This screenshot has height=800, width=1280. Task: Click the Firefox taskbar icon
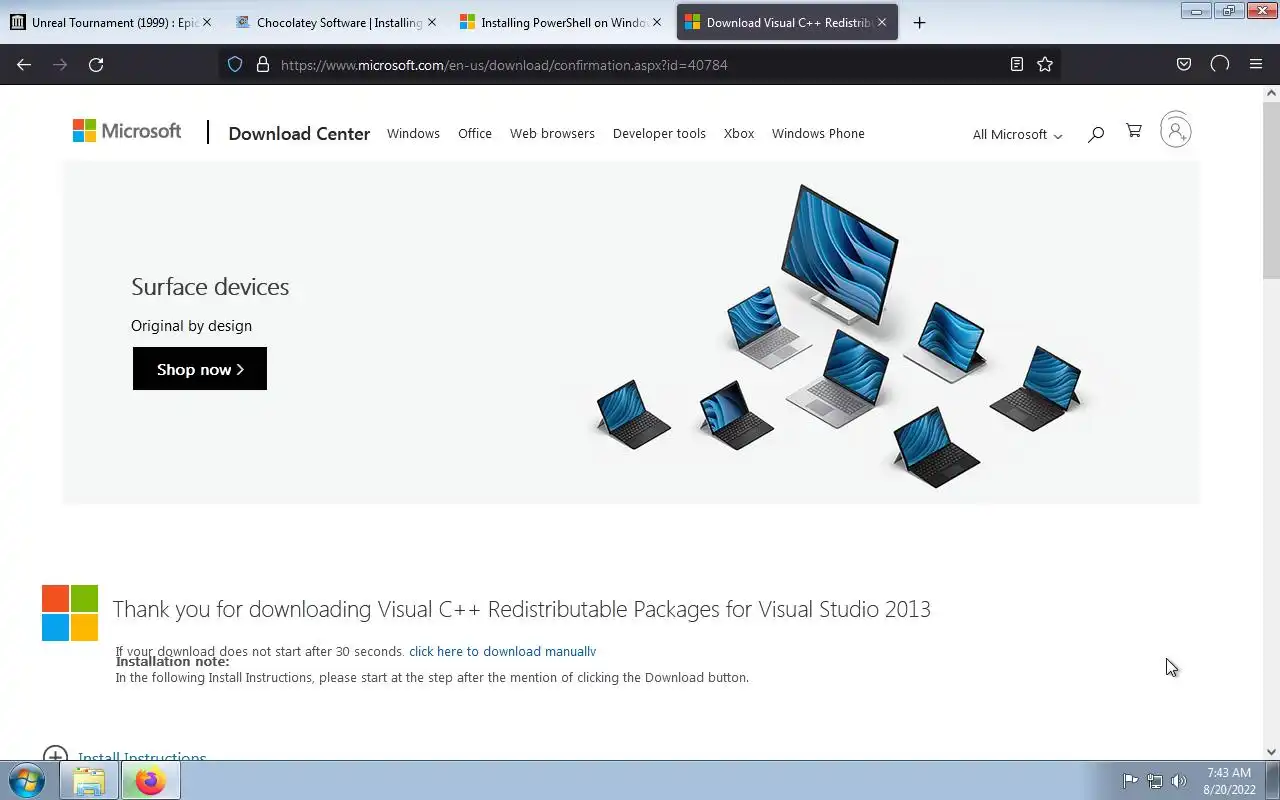point(150,781)
